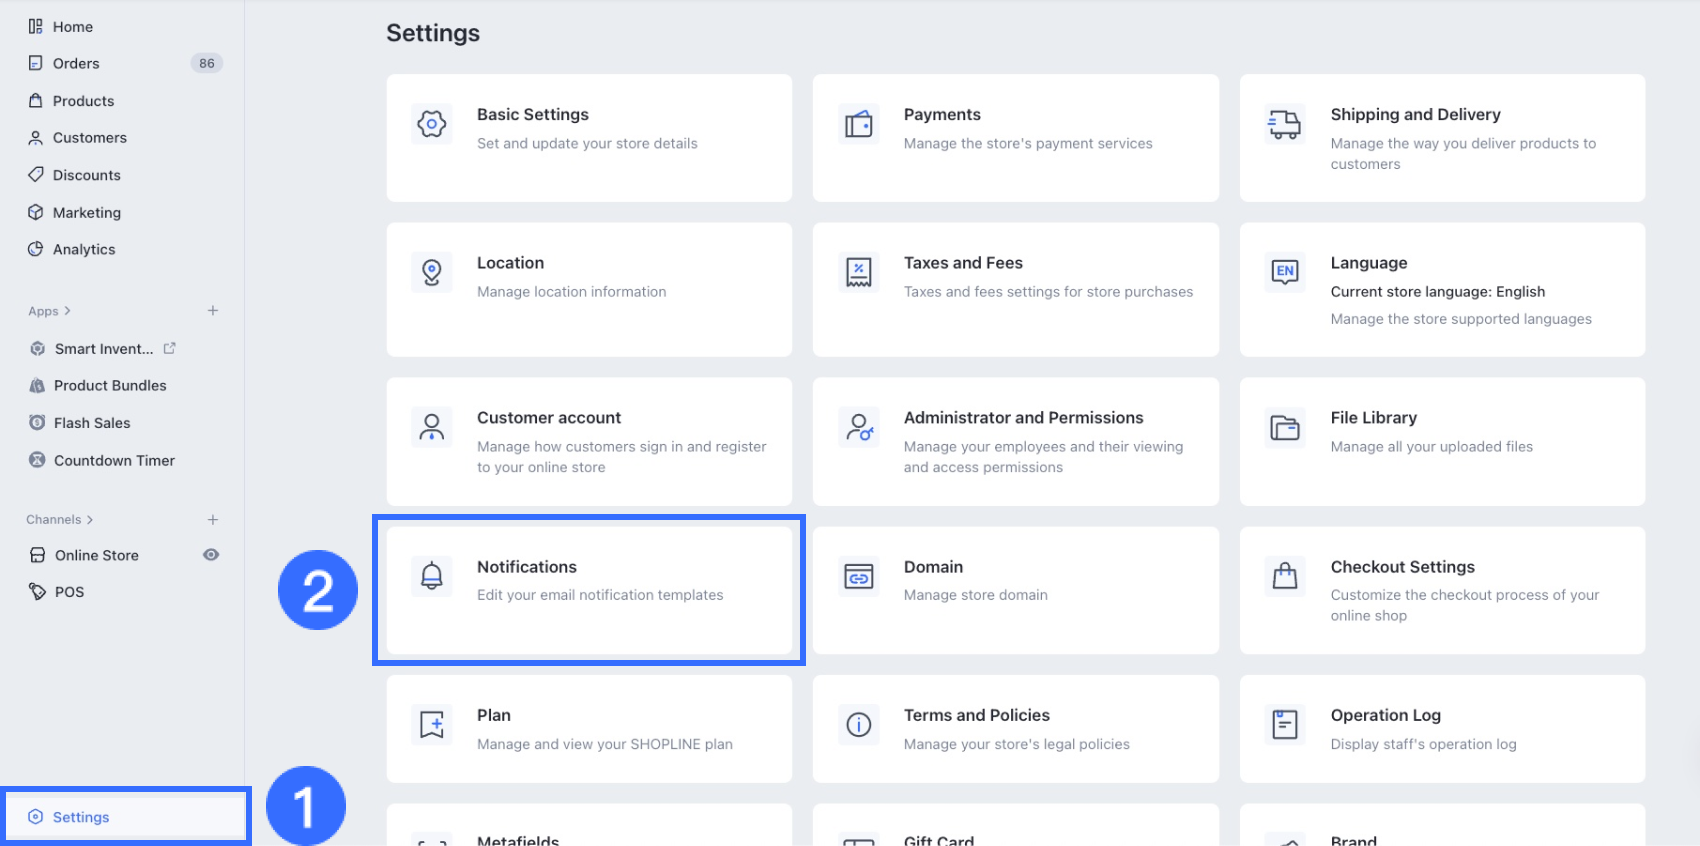1700x846 pixels.
Task: Open Orders in the sidebar
Action: [x=76, y=63]
